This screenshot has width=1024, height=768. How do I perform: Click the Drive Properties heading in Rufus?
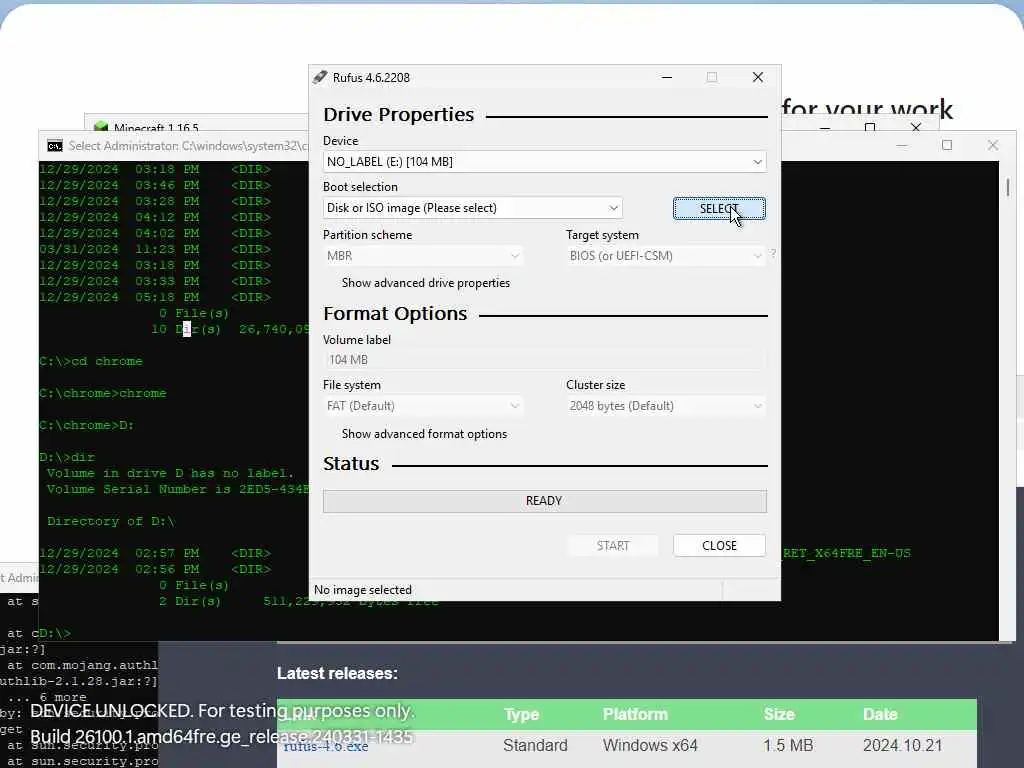398,114
